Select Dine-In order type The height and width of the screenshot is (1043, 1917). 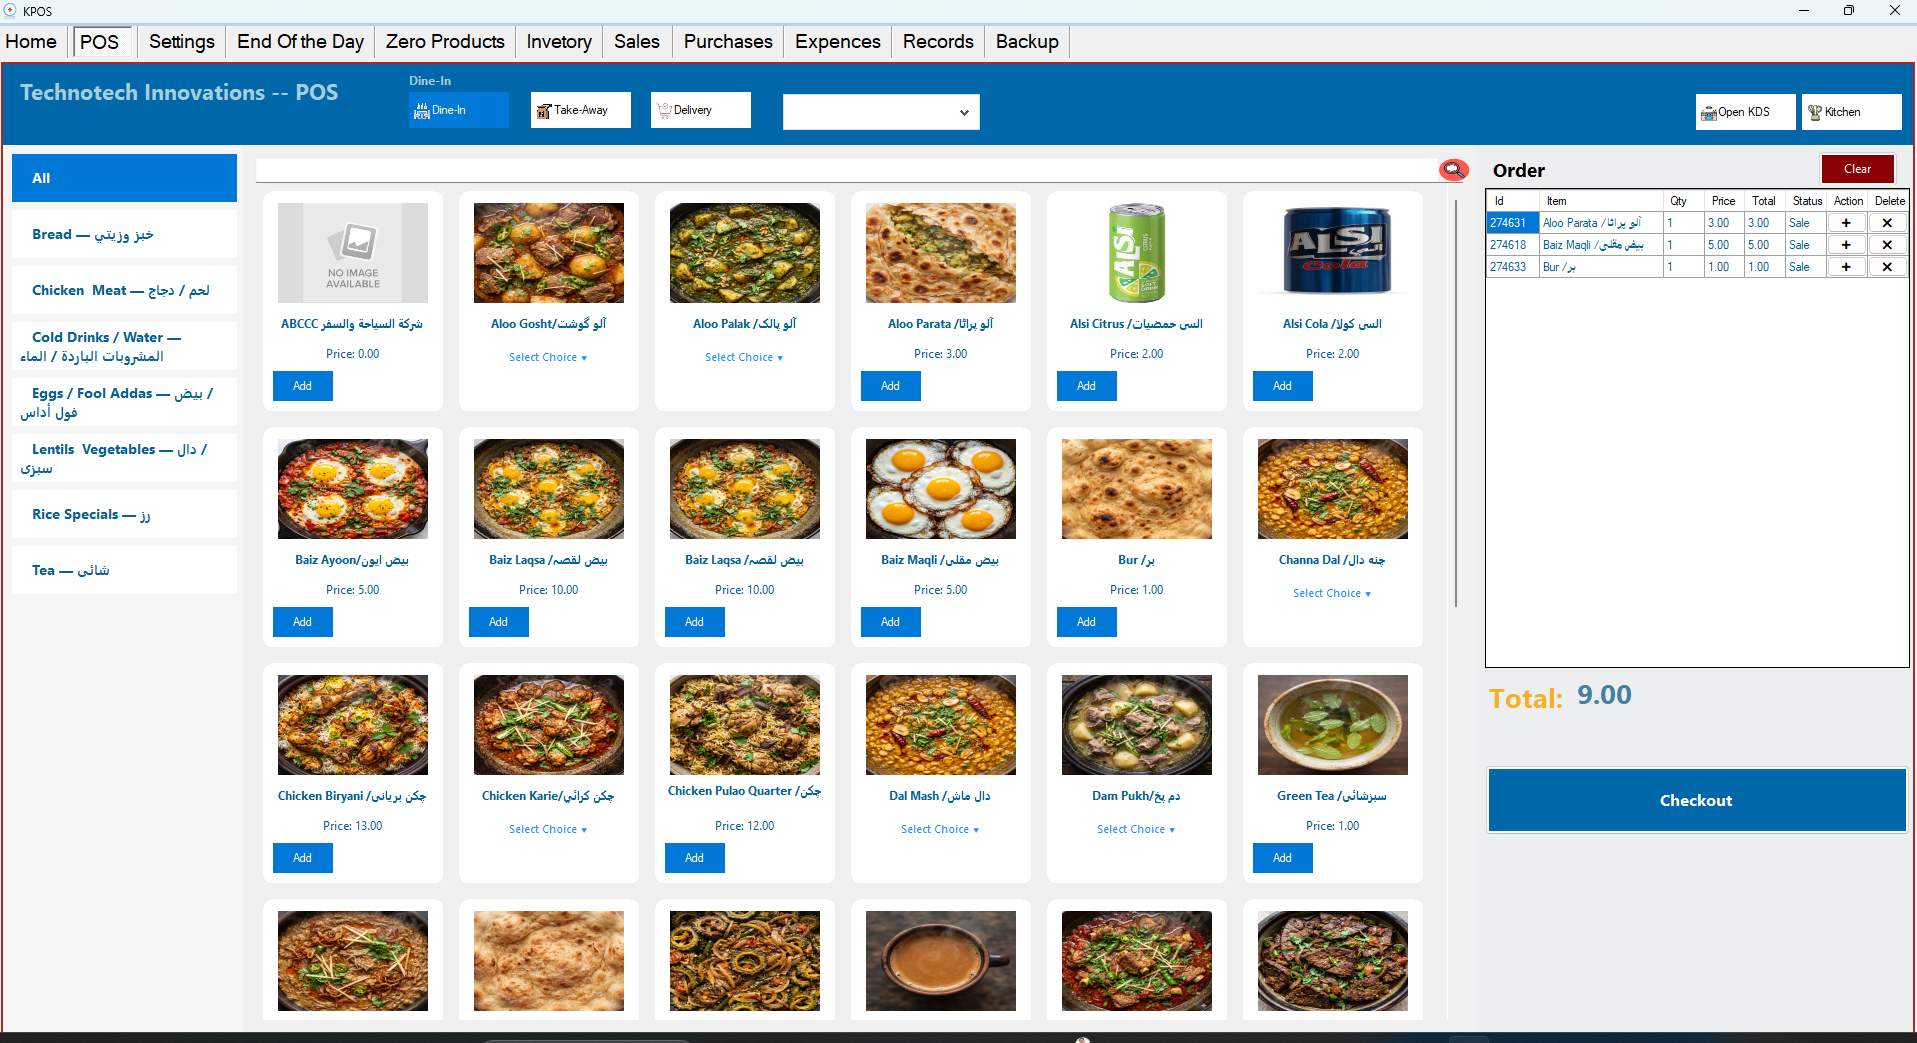coord(459,110)
